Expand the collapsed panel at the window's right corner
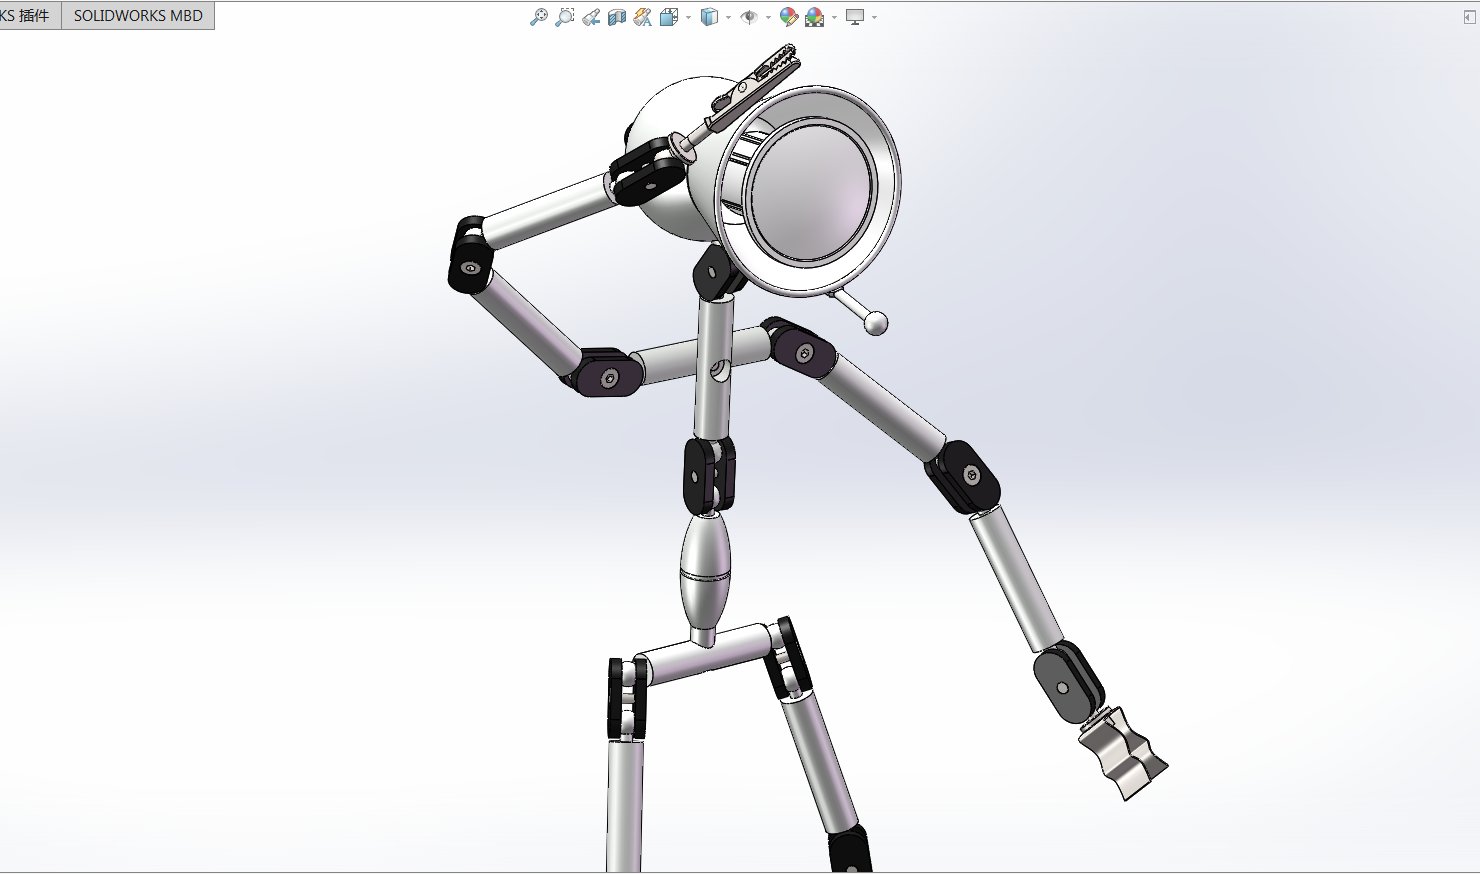 click(1469, 17)
